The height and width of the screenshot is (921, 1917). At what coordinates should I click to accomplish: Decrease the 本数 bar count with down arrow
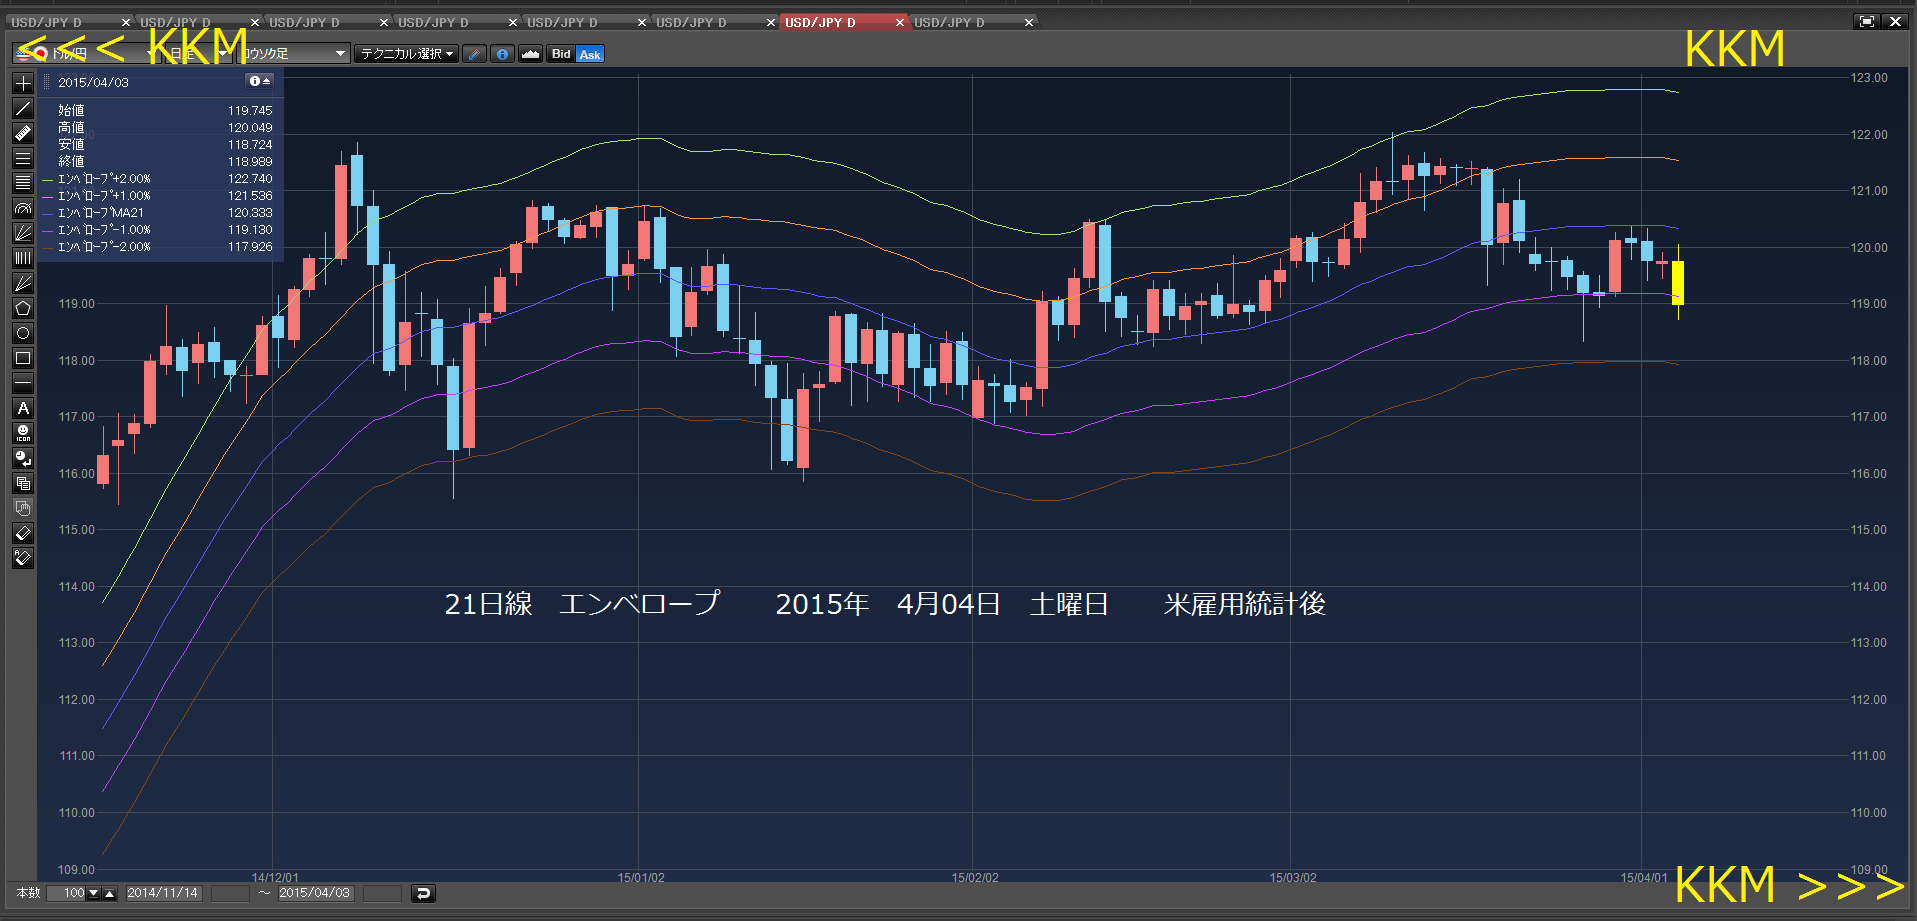point(94,893)
